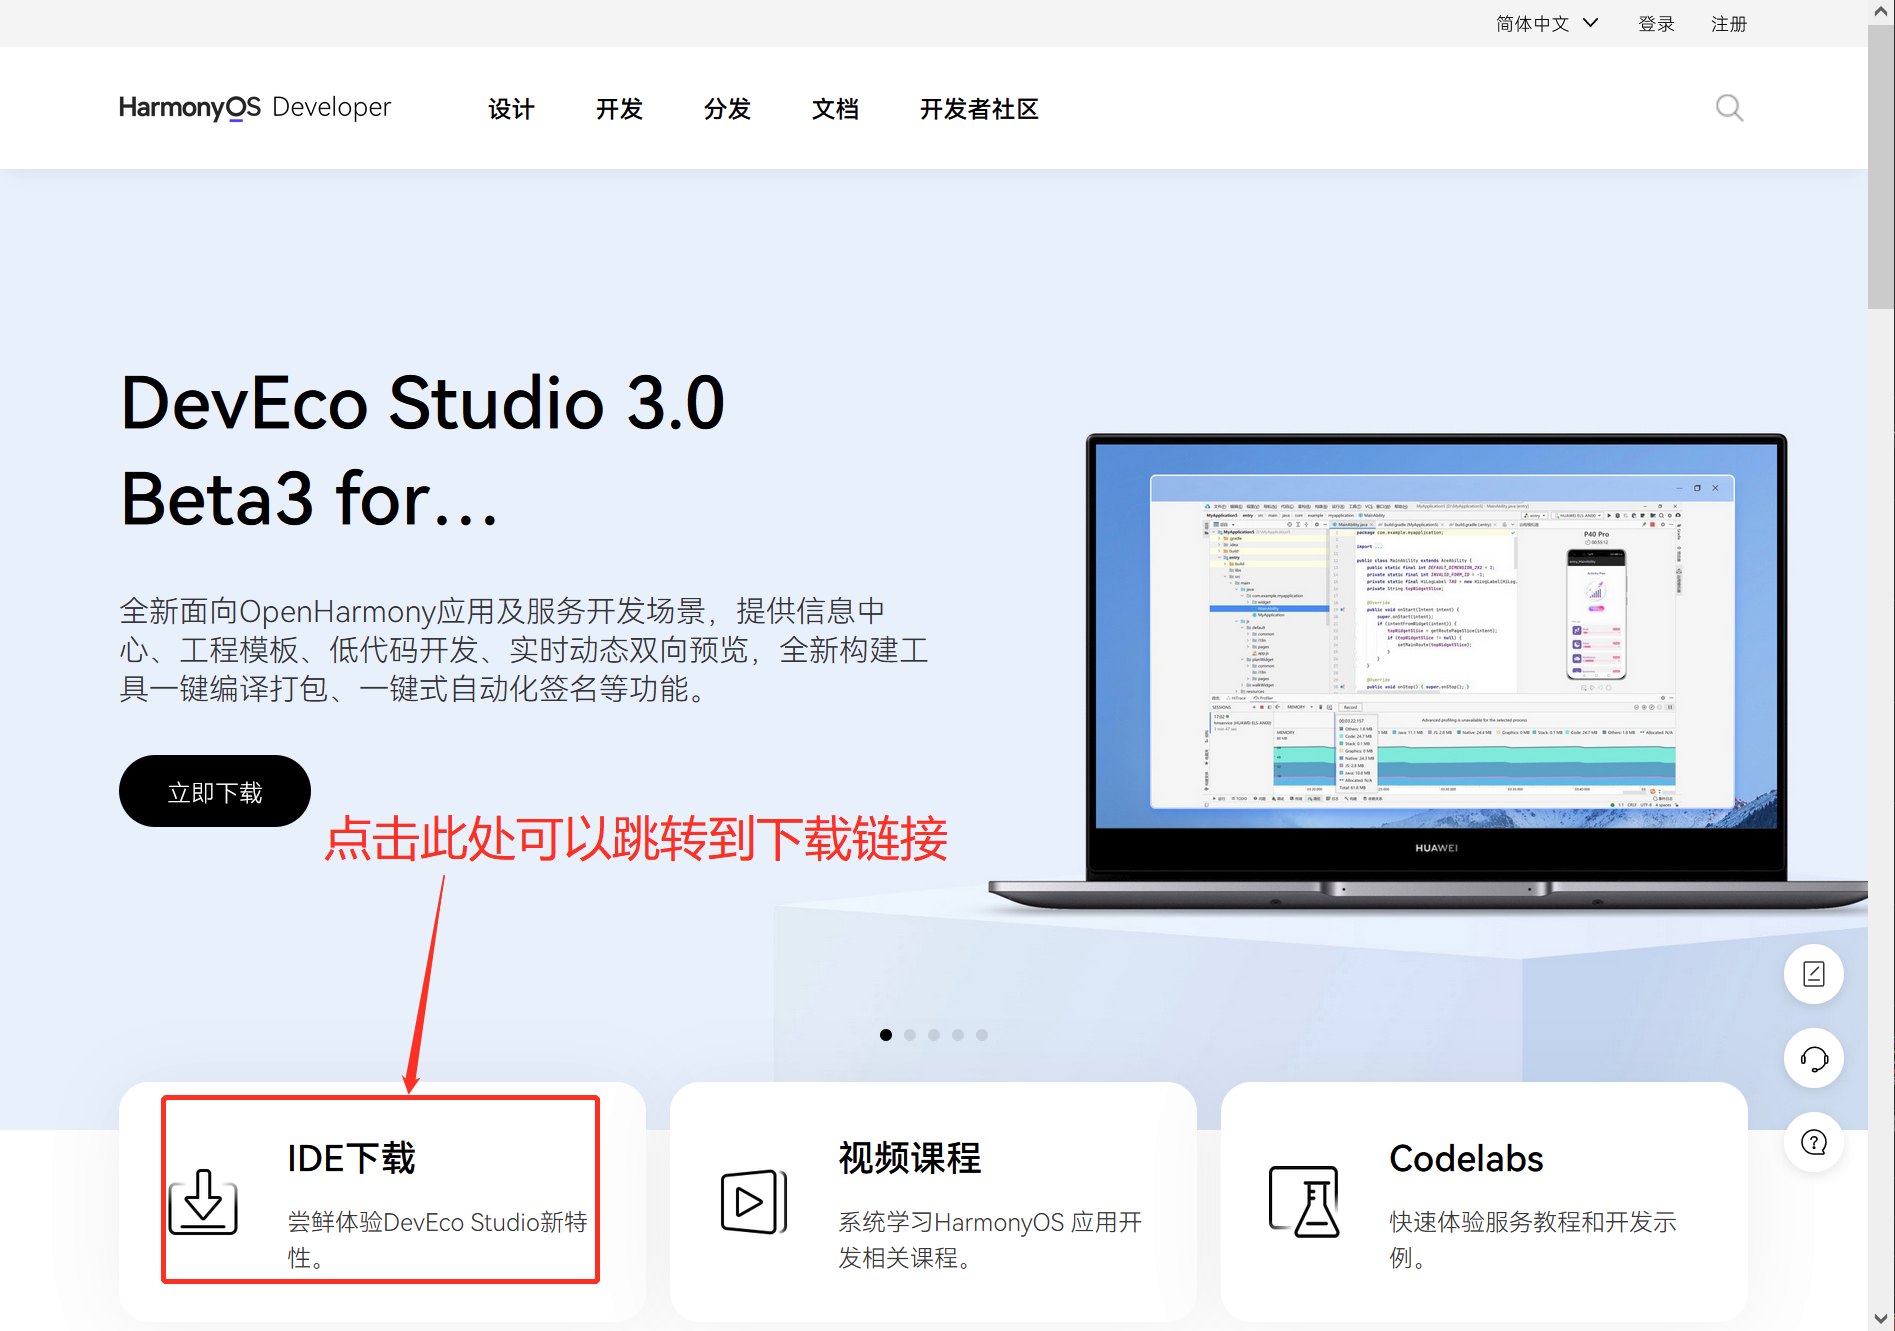This screenshot has height=1331, width=1895.
Task: Open the 视频课程 card title
Action: [x=910, y=1158]
